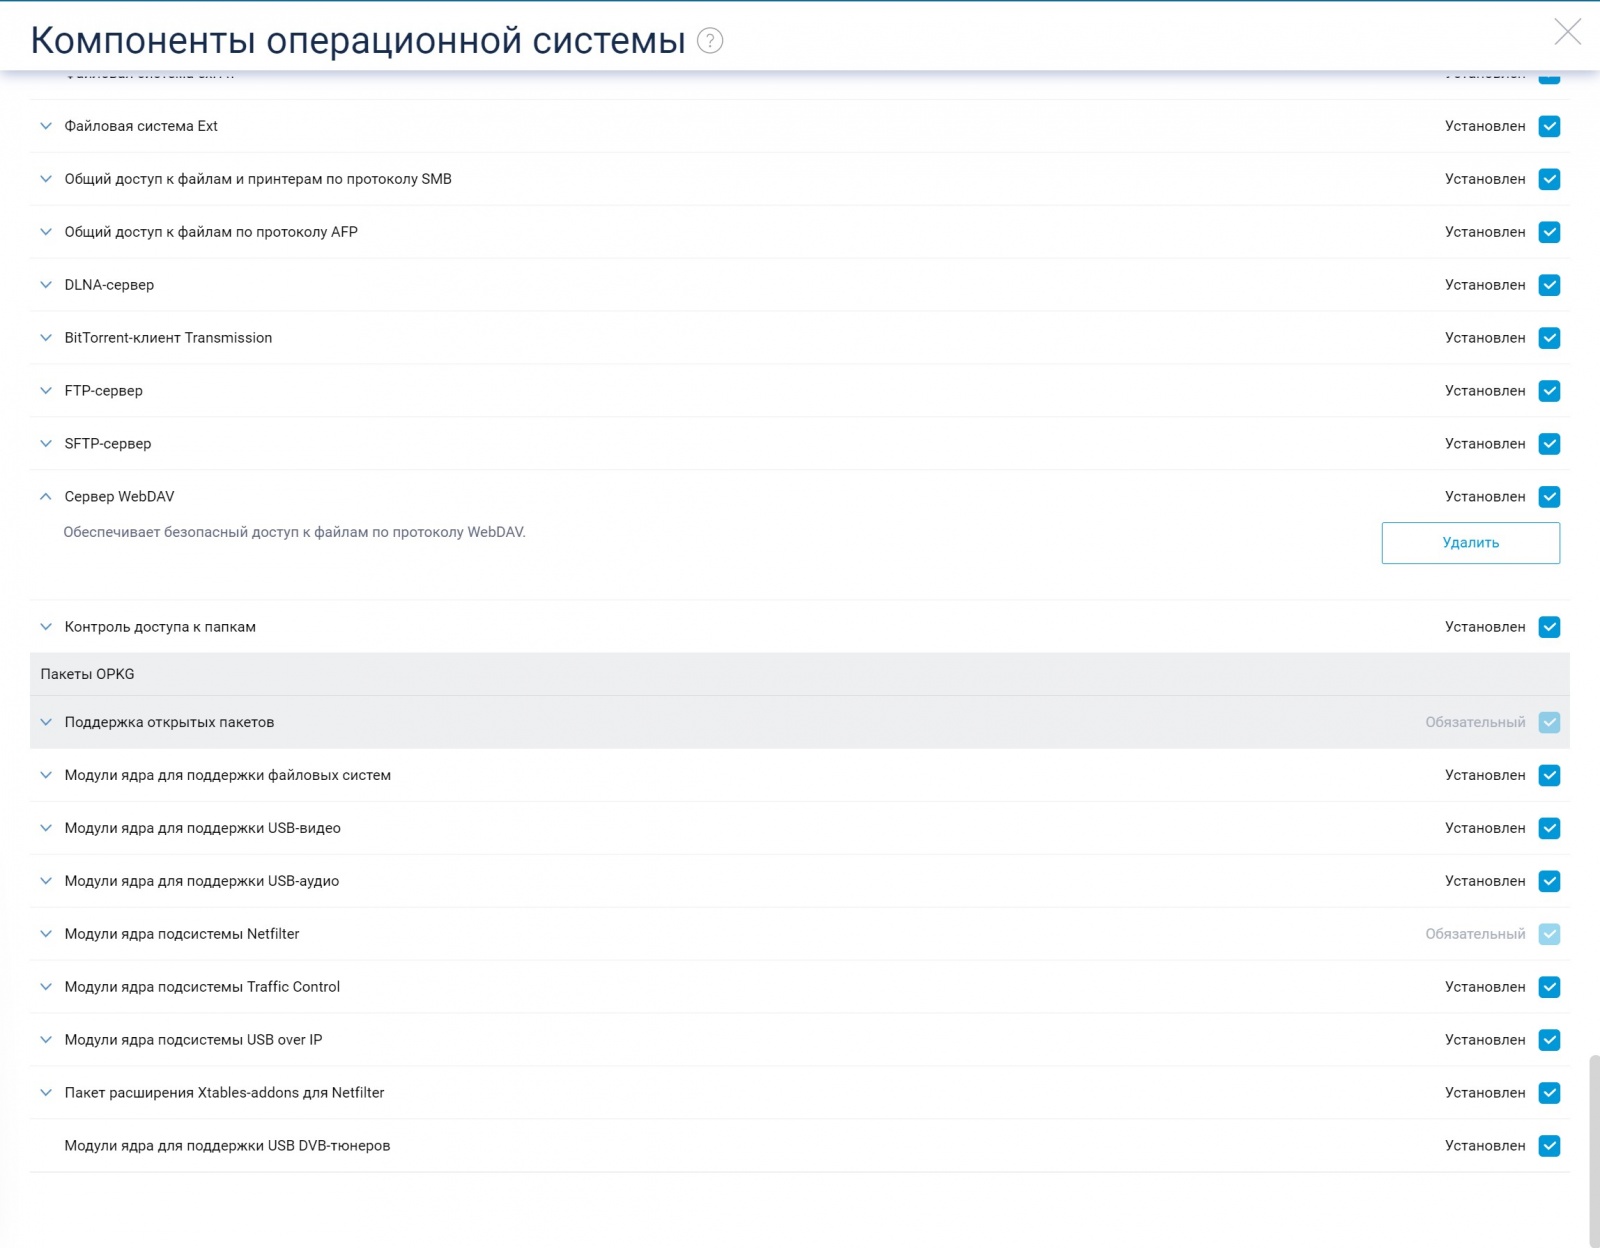Toggle file systems kernel modules checkbox

[x=1549, y=776]
